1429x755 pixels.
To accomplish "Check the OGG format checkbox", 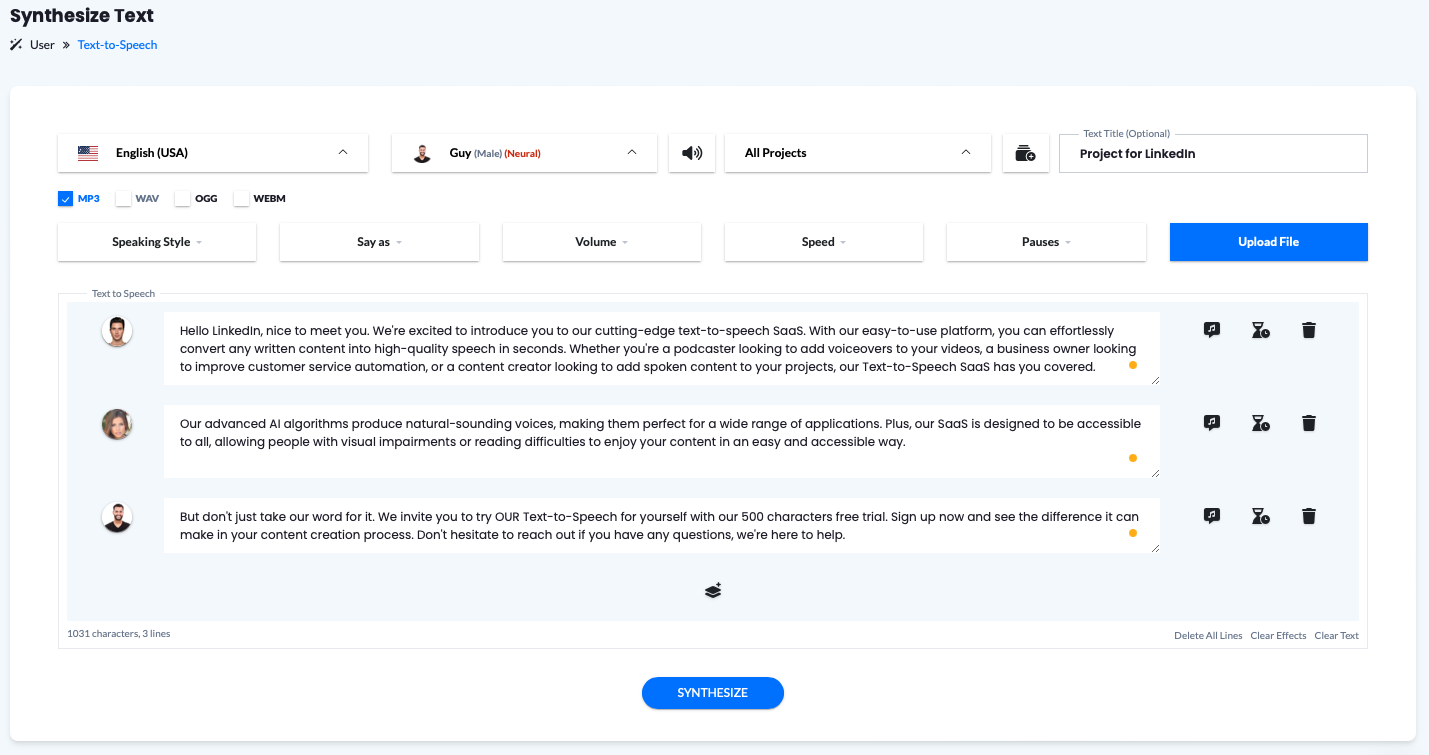I will point(182,198).
